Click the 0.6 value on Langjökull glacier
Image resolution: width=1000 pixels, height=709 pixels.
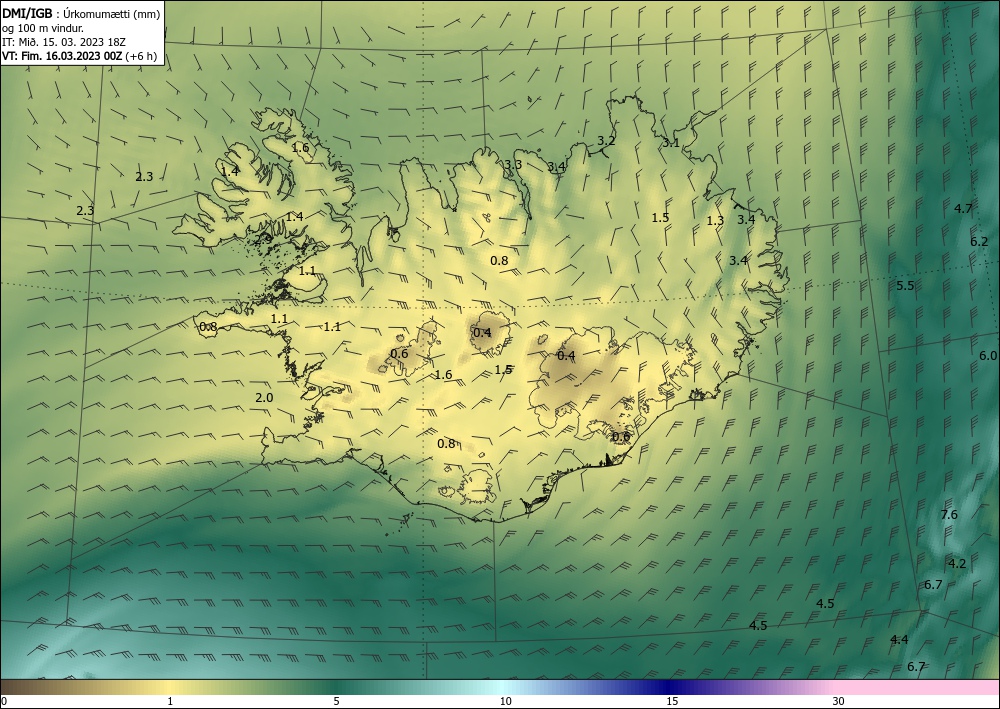point(399,354)
